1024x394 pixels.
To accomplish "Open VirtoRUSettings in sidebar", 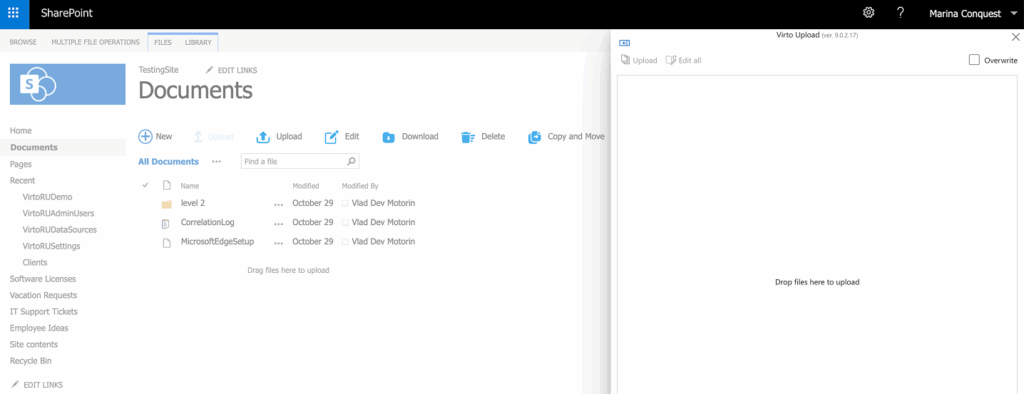I will [x=52, y=246].
